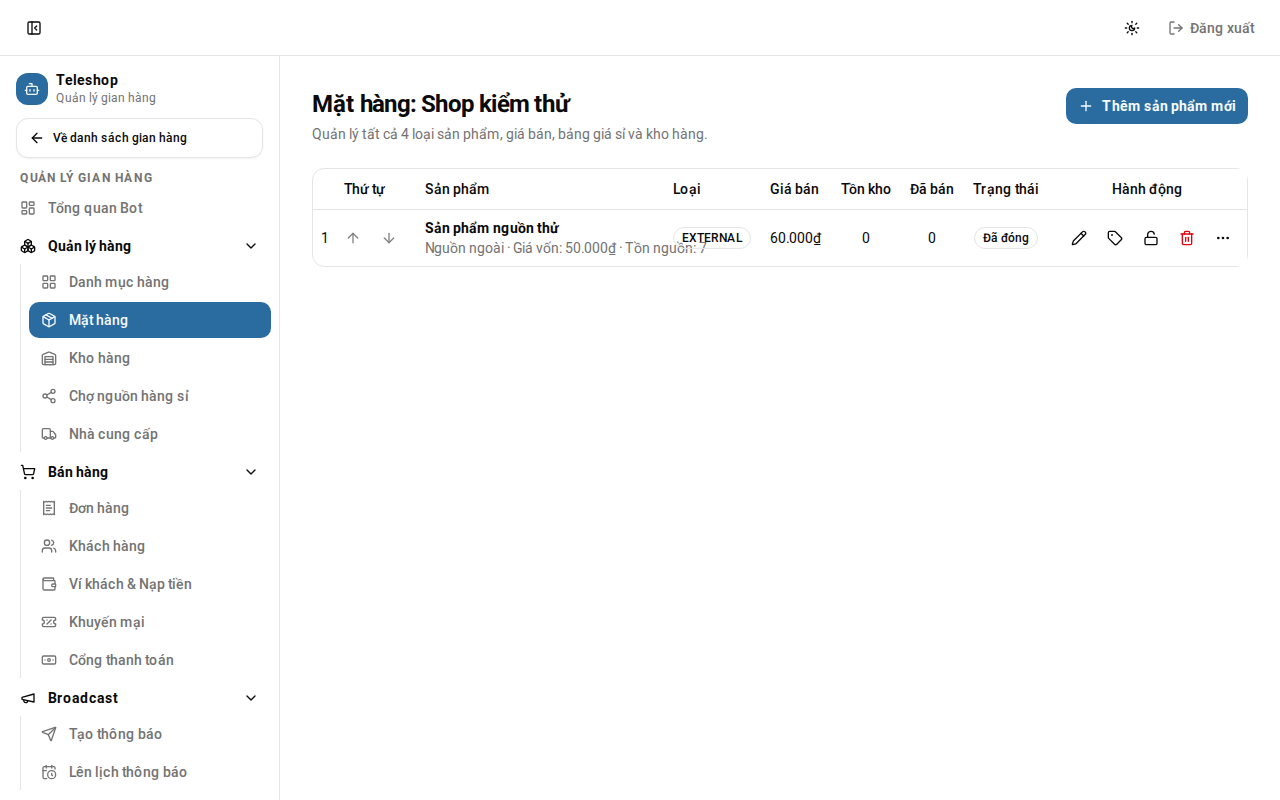Switch theme with the sun icon
Screen dimensions: 1280x800
tap(1132, 28)
